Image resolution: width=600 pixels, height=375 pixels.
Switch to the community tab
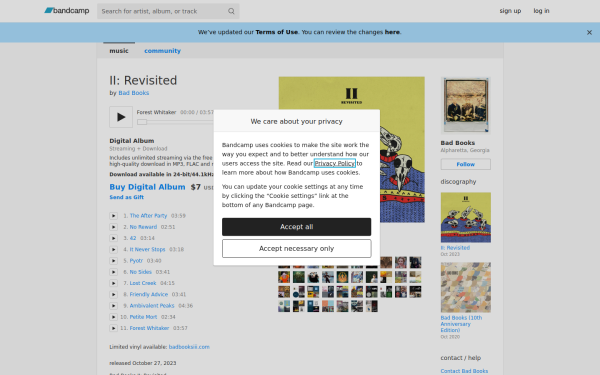coord(162,51)
